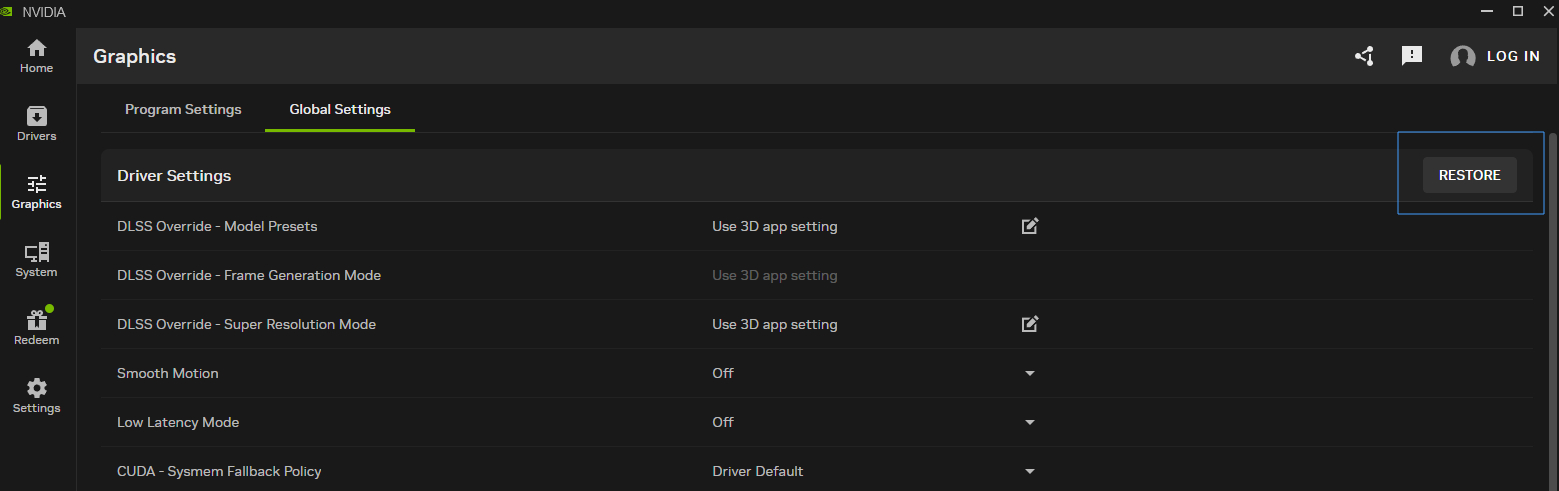
Task: Click Model Presets 'Use 3D app setting' value
Action: pyautogui.click(x=775, y=226)
